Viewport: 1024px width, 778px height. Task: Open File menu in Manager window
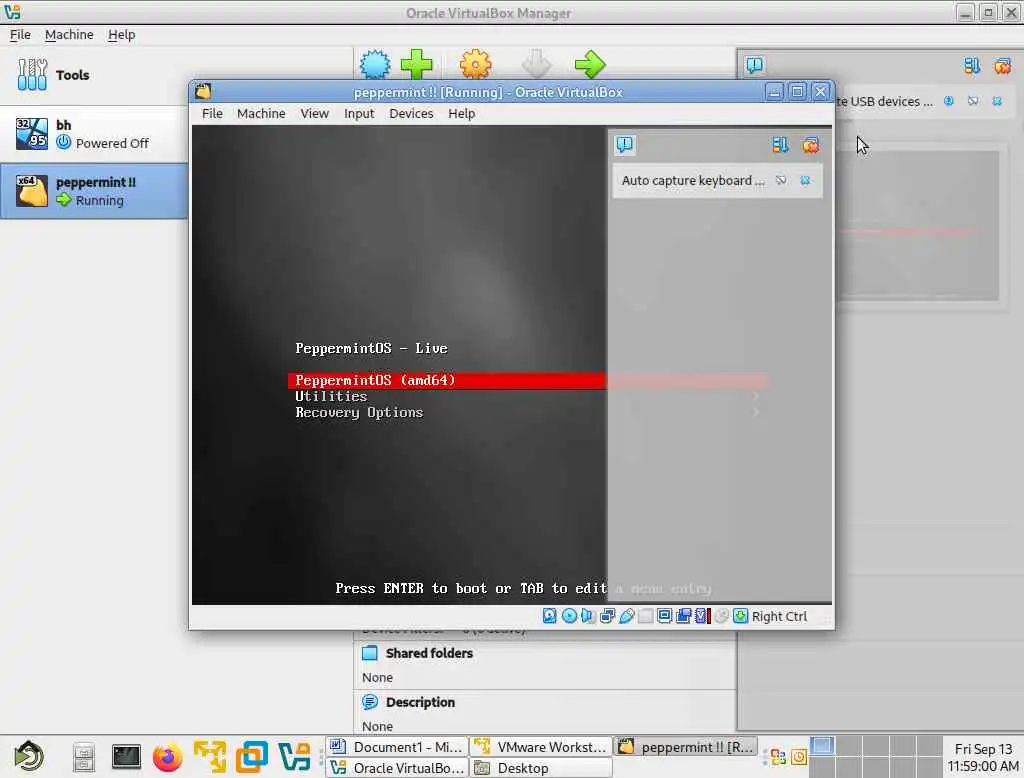20,35
